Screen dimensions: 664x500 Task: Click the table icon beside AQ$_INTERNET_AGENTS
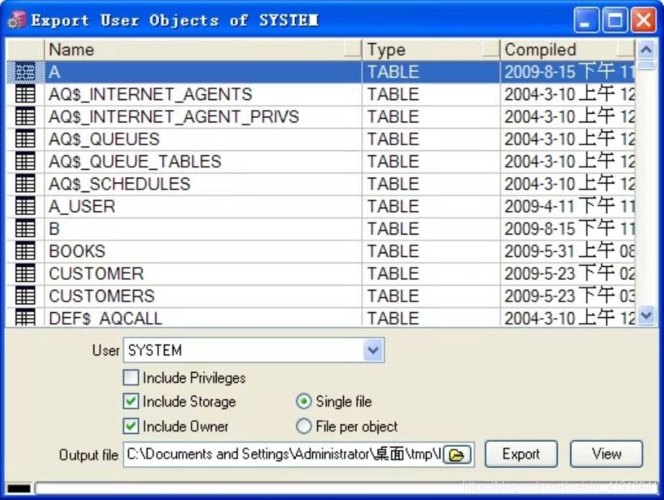point(25,94)
